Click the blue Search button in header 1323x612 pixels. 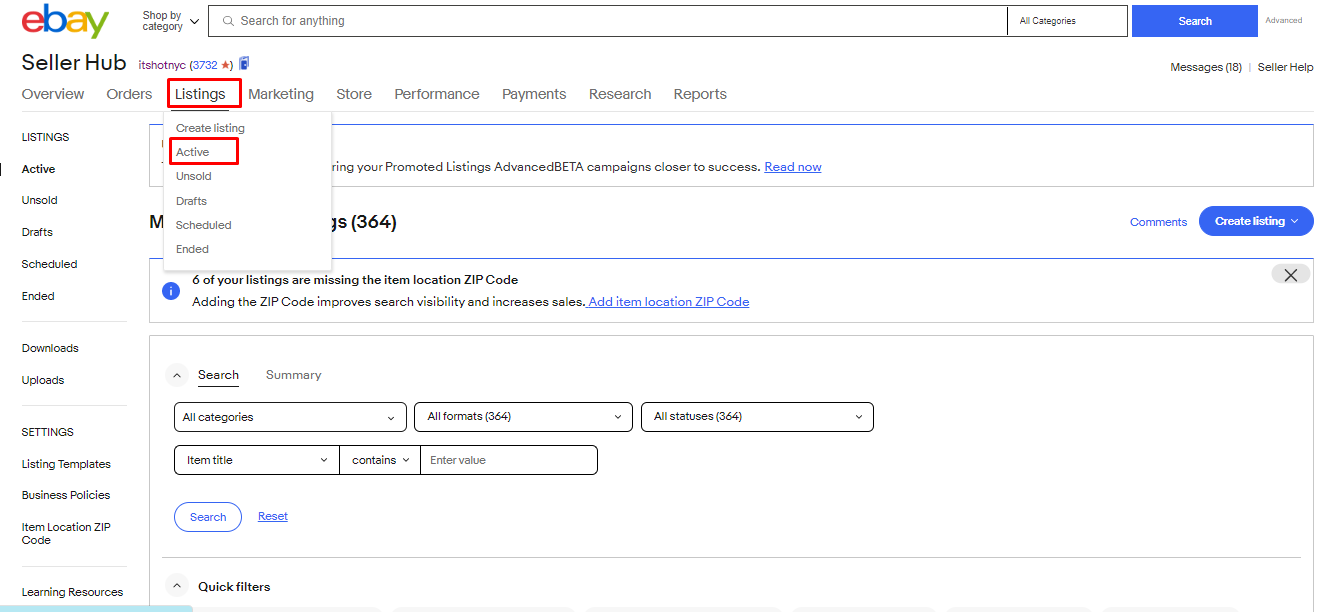pos(1195,21)
